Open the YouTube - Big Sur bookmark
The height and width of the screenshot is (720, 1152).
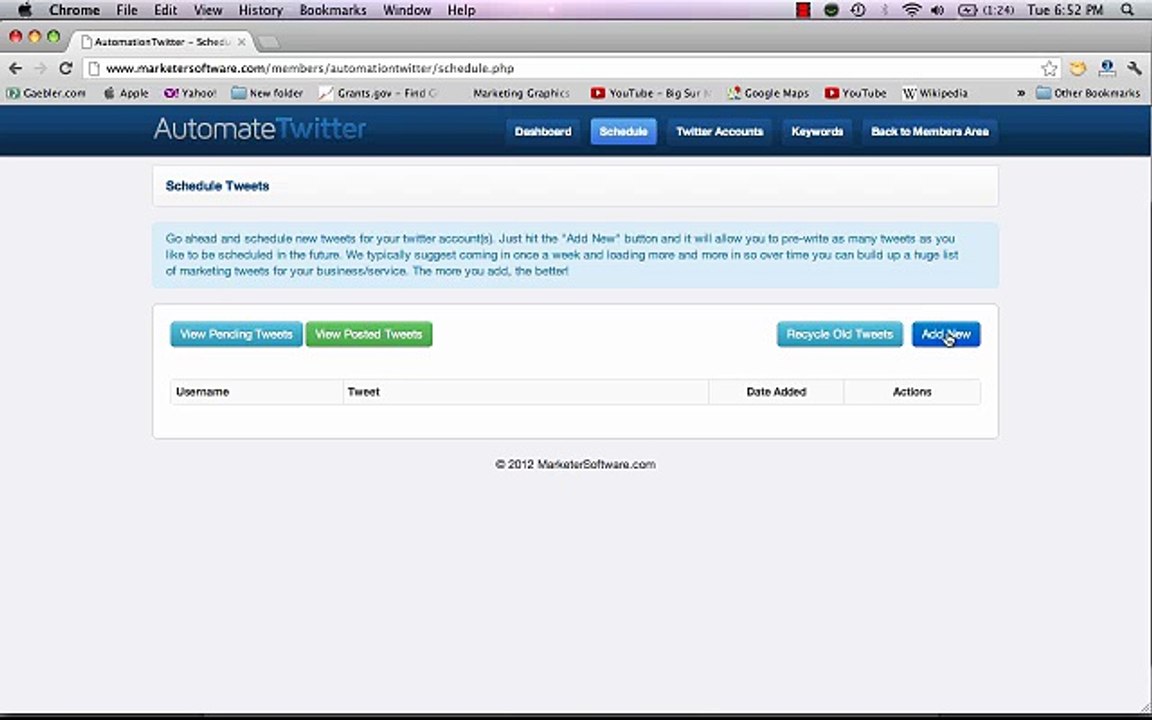tap(652, 93)
